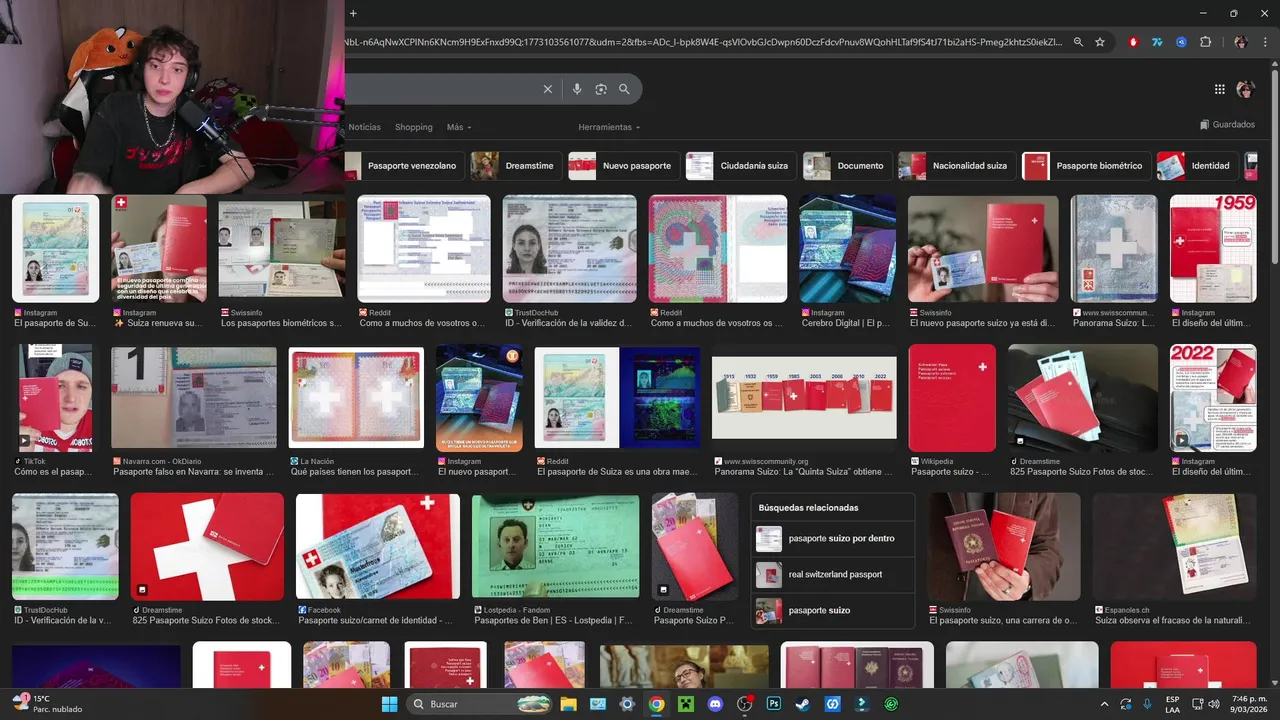Click the Windows taskbar Buscar search box
This screenshot has width=1280, height=720.
(479, 704)
